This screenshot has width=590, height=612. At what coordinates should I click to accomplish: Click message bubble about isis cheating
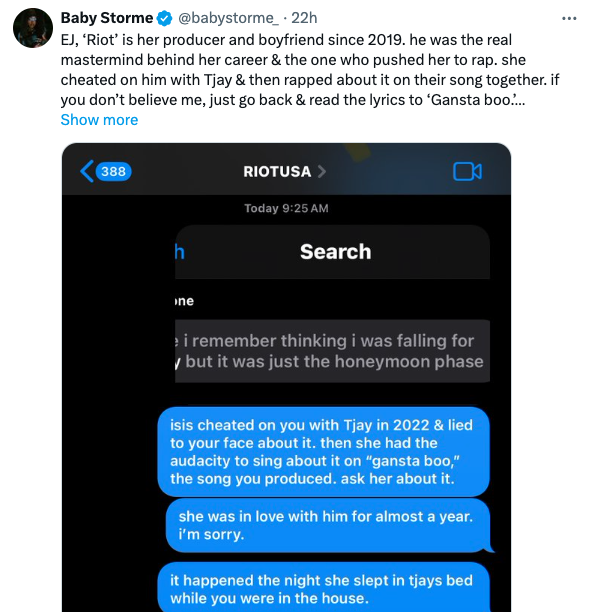click(x=323, y=452)
